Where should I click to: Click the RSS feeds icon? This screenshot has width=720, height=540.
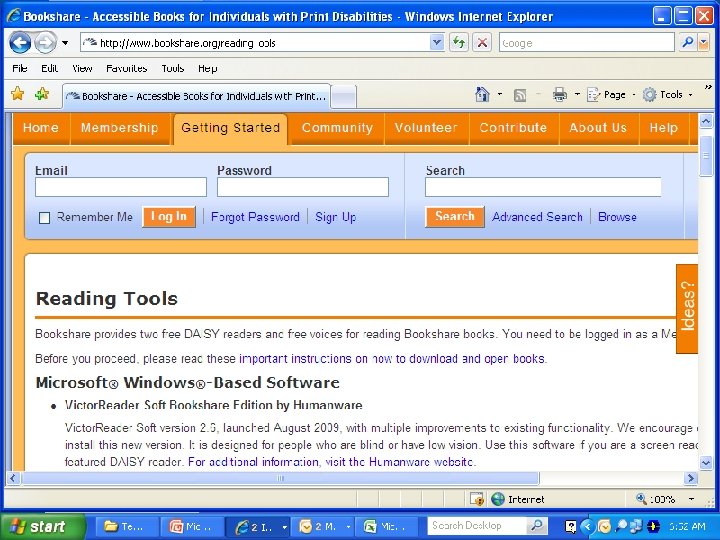point(520,95)
